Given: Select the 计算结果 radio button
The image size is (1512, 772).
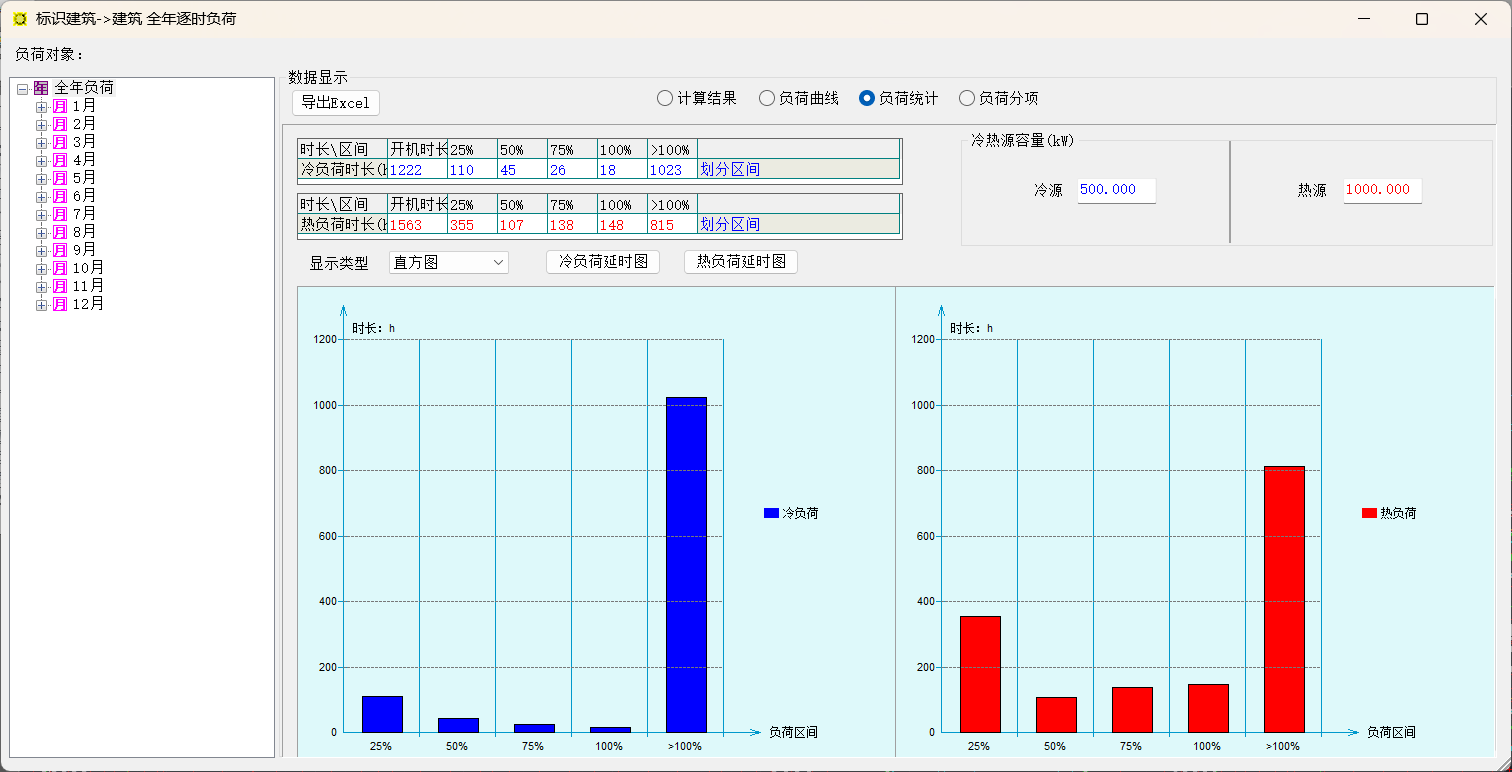Looking at the screenshot, I should click(x=665, y=98).
